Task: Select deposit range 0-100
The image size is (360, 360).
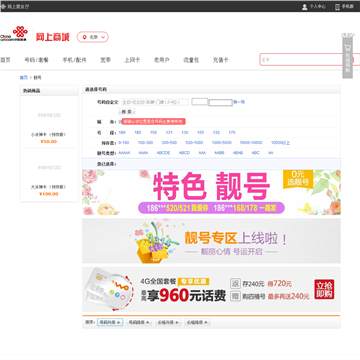Action: (x=124, y=143)
